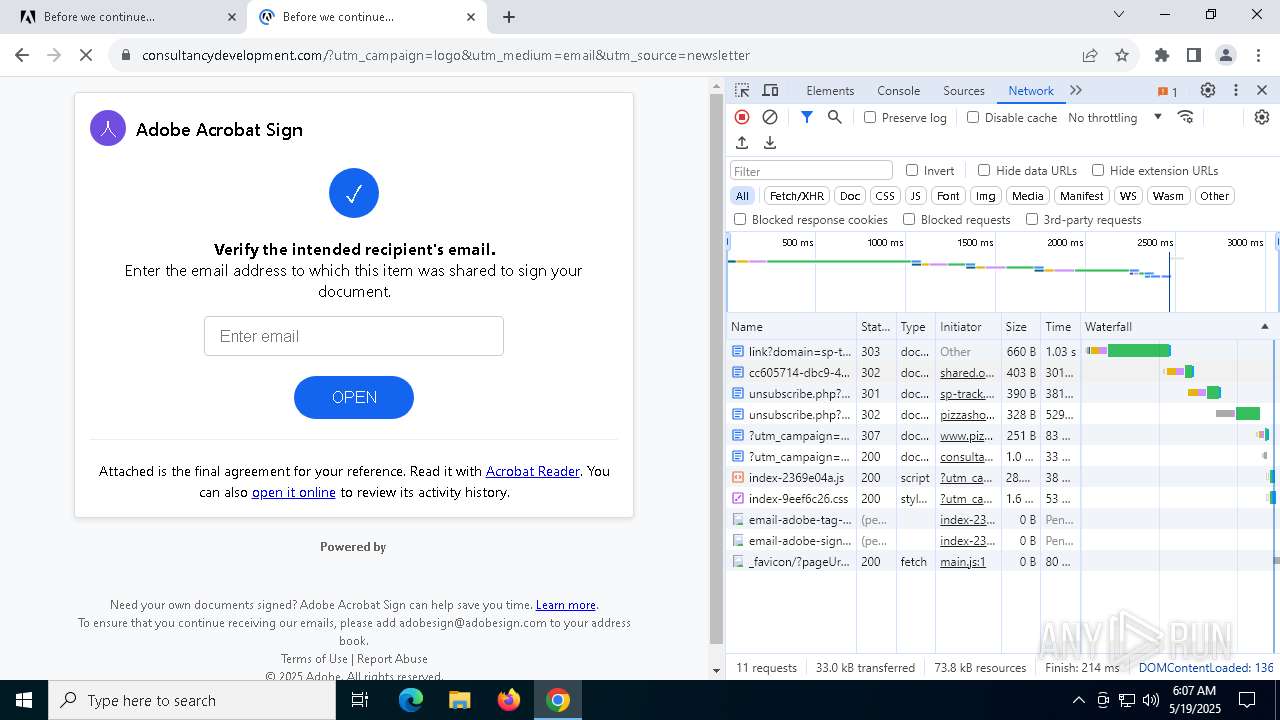Screen dimensions: 1280x720
Task: View site information lock icon
Action: tap(126, 55)
